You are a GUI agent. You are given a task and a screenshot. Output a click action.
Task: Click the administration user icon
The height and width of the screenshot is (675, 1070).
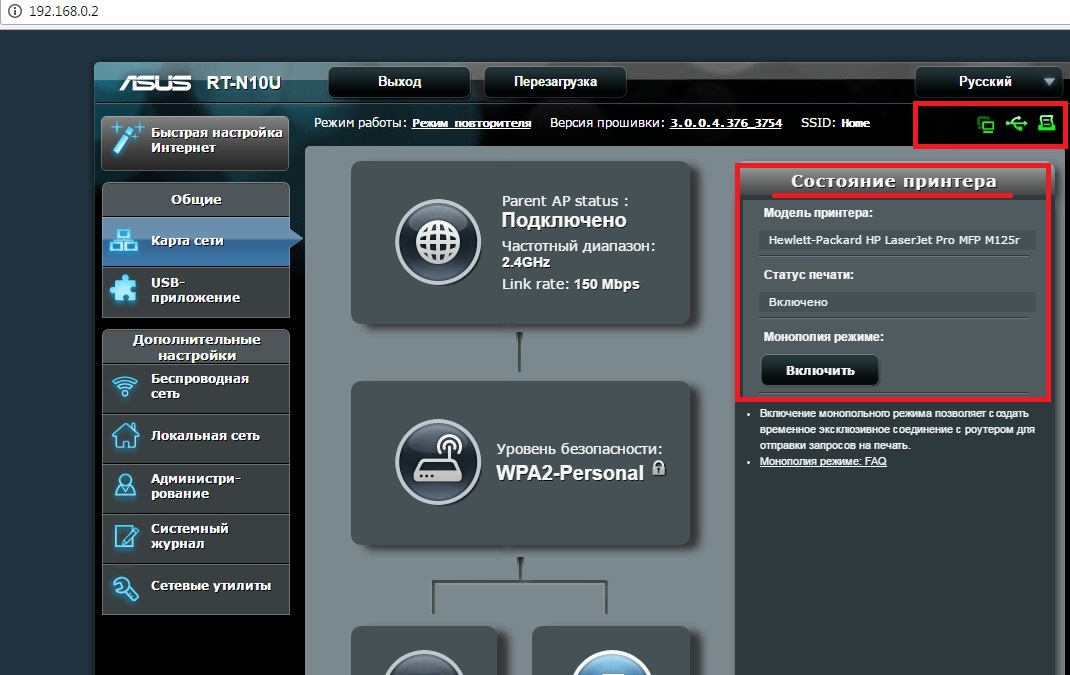[x=126, y=485]
